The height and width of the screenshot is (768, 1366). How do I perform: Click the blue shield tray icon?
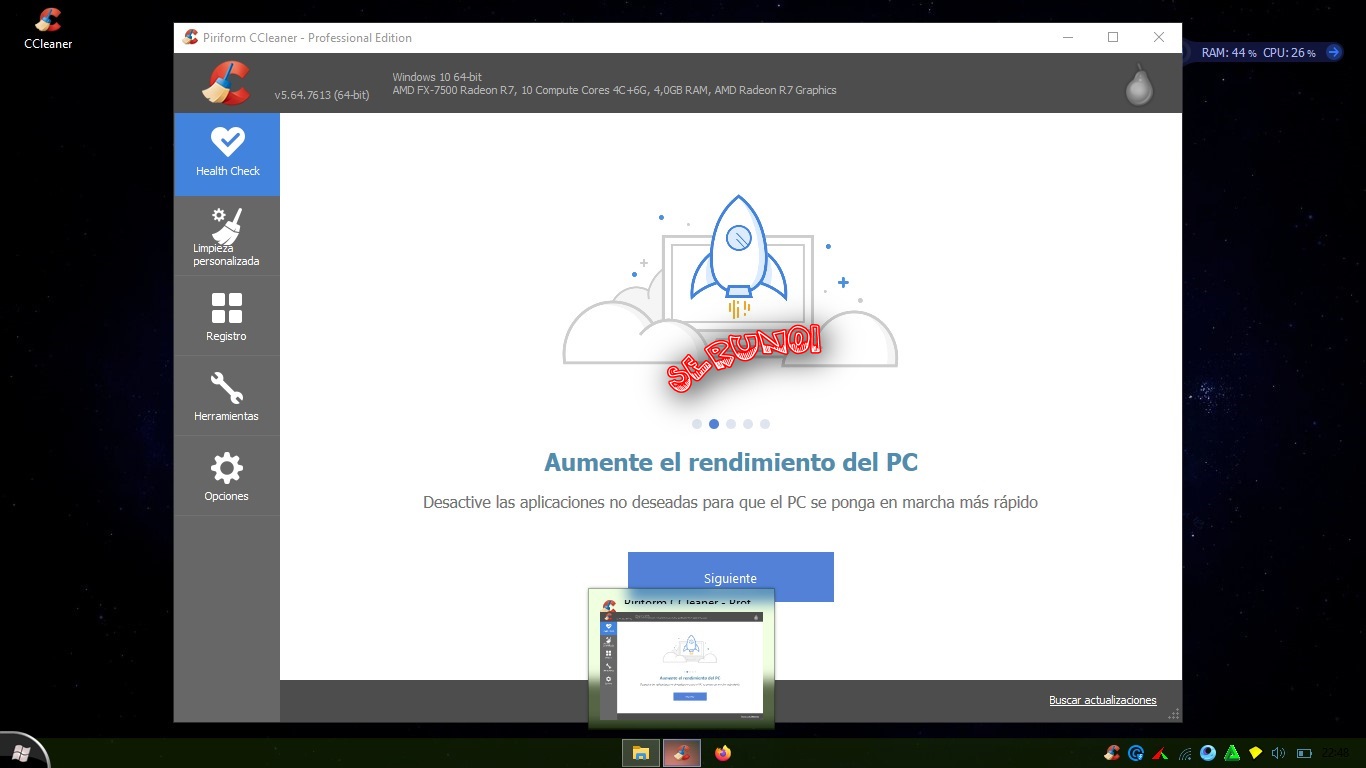(1136, 753)
